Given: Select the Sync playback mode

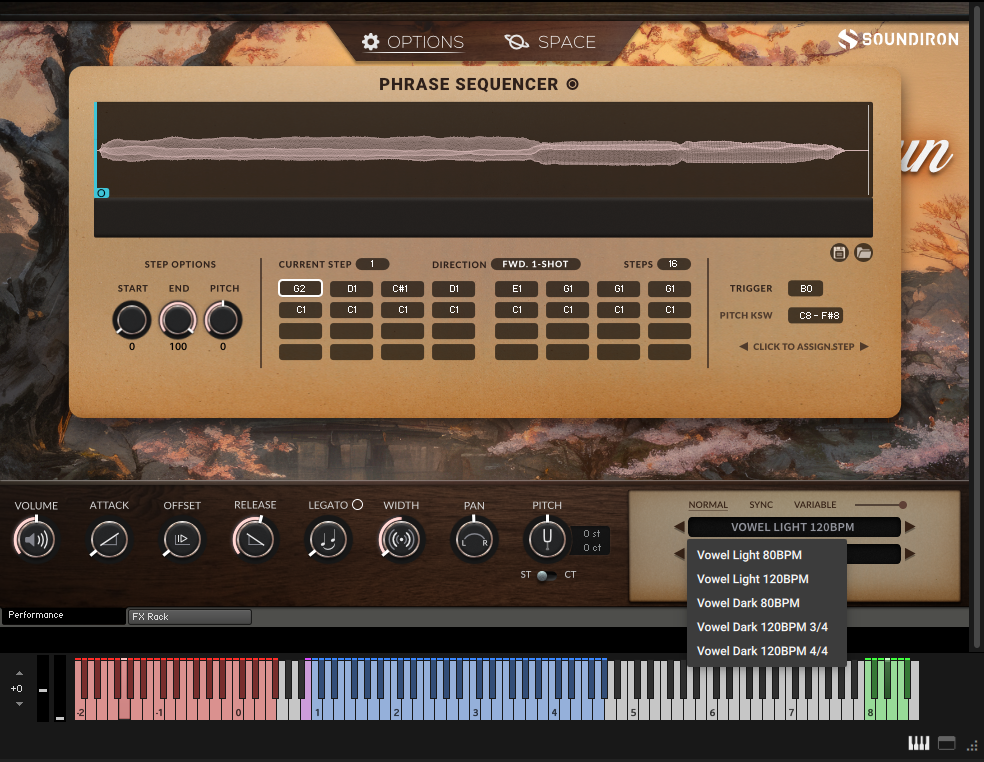Looking at the screenshot, I should [x=761, y=505].
